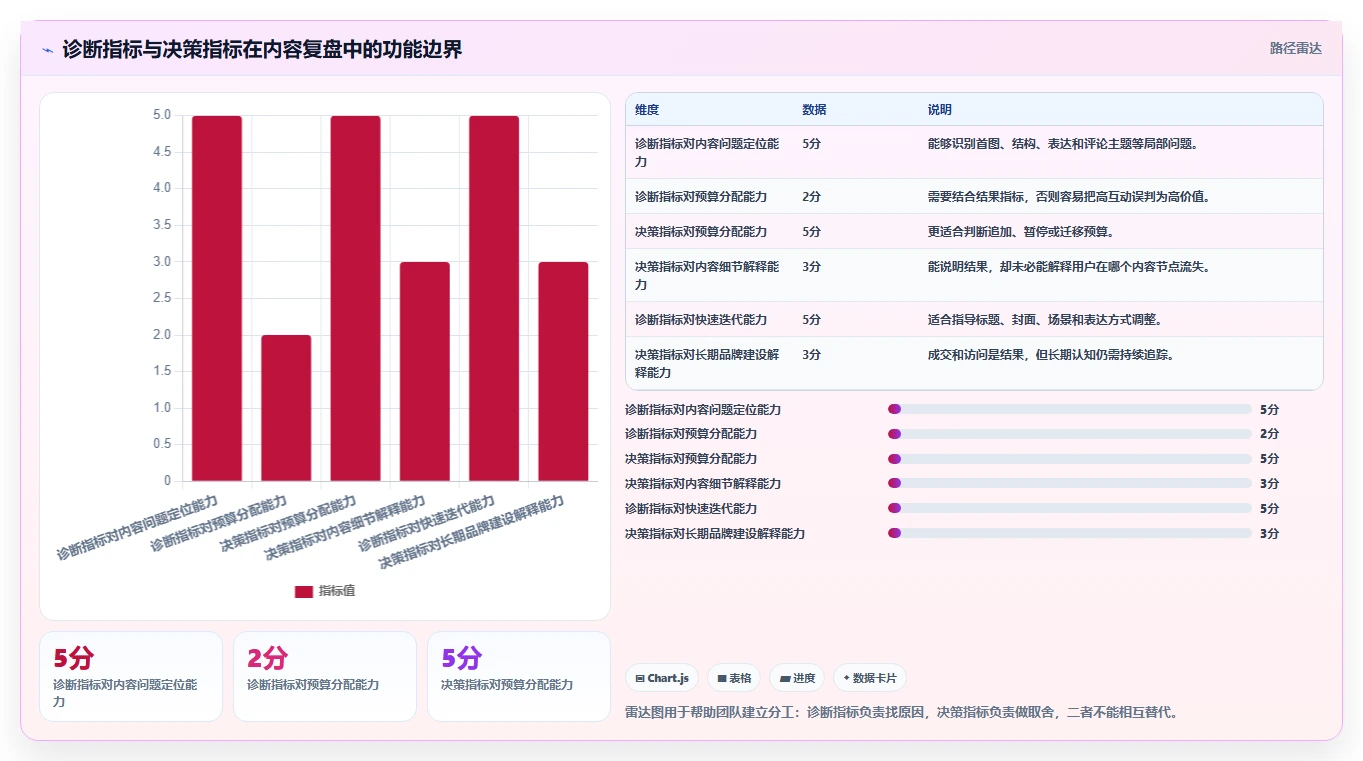The width and height of the screenshot is (1363, 761).
Task: Click the description 成交和访问是结果，但长期认知仍需持续追踪
Action: click(x=1051, y=354)
